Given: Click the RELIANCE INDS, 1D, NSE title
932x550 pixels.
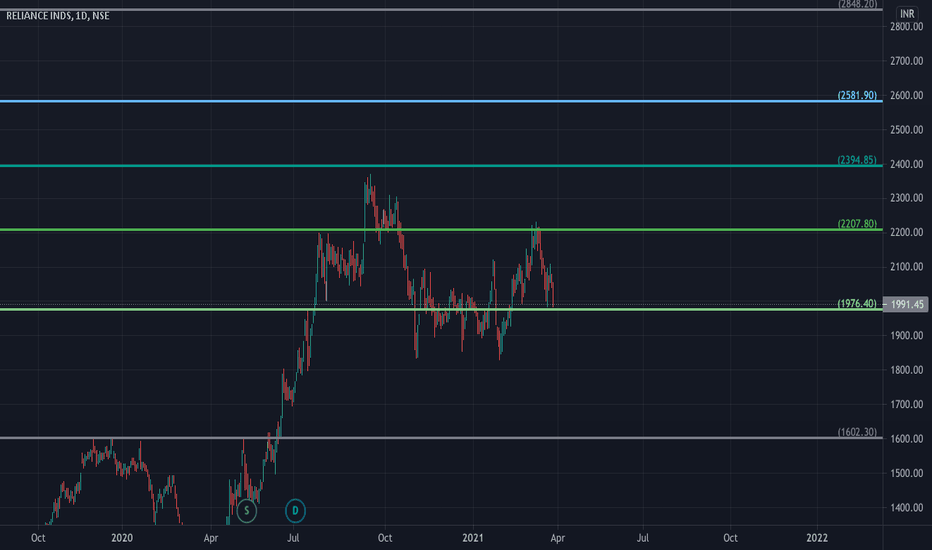Looking at the screenshot, I should tap(58, 15).
